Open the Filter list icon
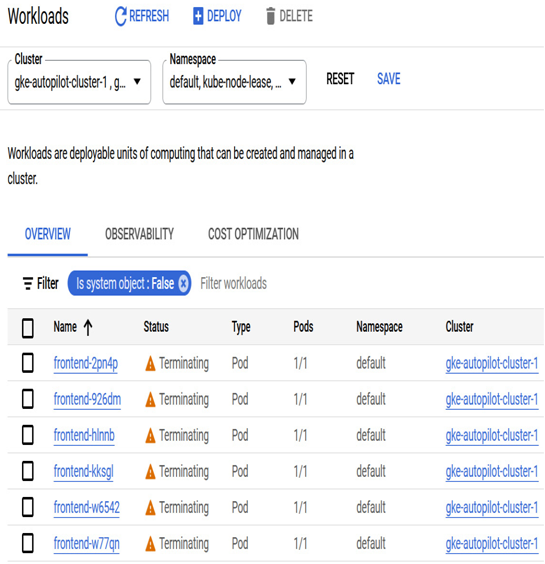This screenshot has width=545, height=564. click(x=28, y=283)
